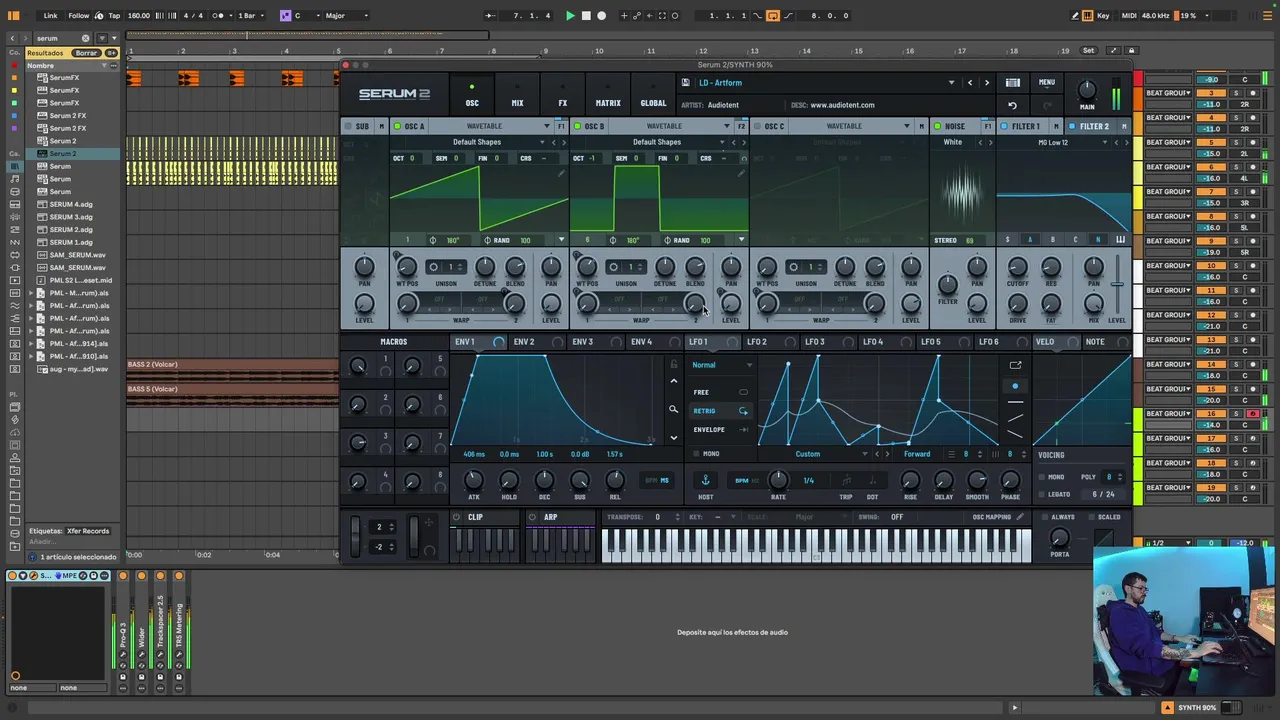Viewport: 1280px width, 720px height.
Task: Toggle the ARP power button
Action: tap(533, 517)
